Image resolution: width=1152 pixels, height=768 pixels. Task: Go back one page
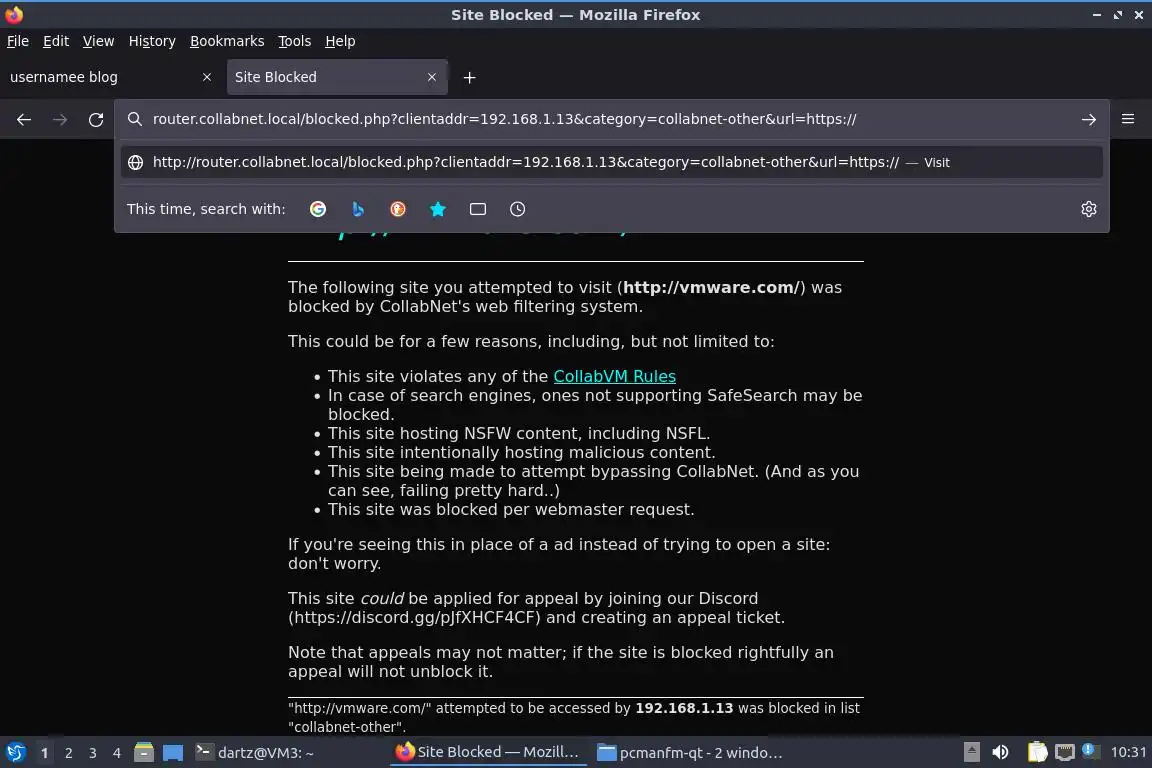pos(24,119)
